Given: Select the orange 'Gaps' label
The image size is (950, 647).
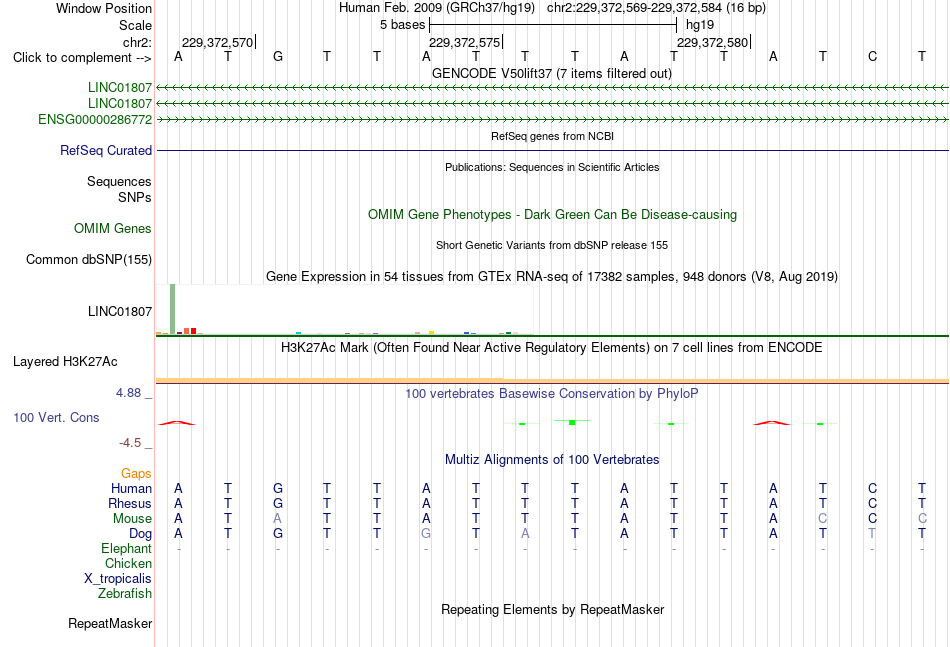Looking at the screenshot, I should click(x=136, y=473).
